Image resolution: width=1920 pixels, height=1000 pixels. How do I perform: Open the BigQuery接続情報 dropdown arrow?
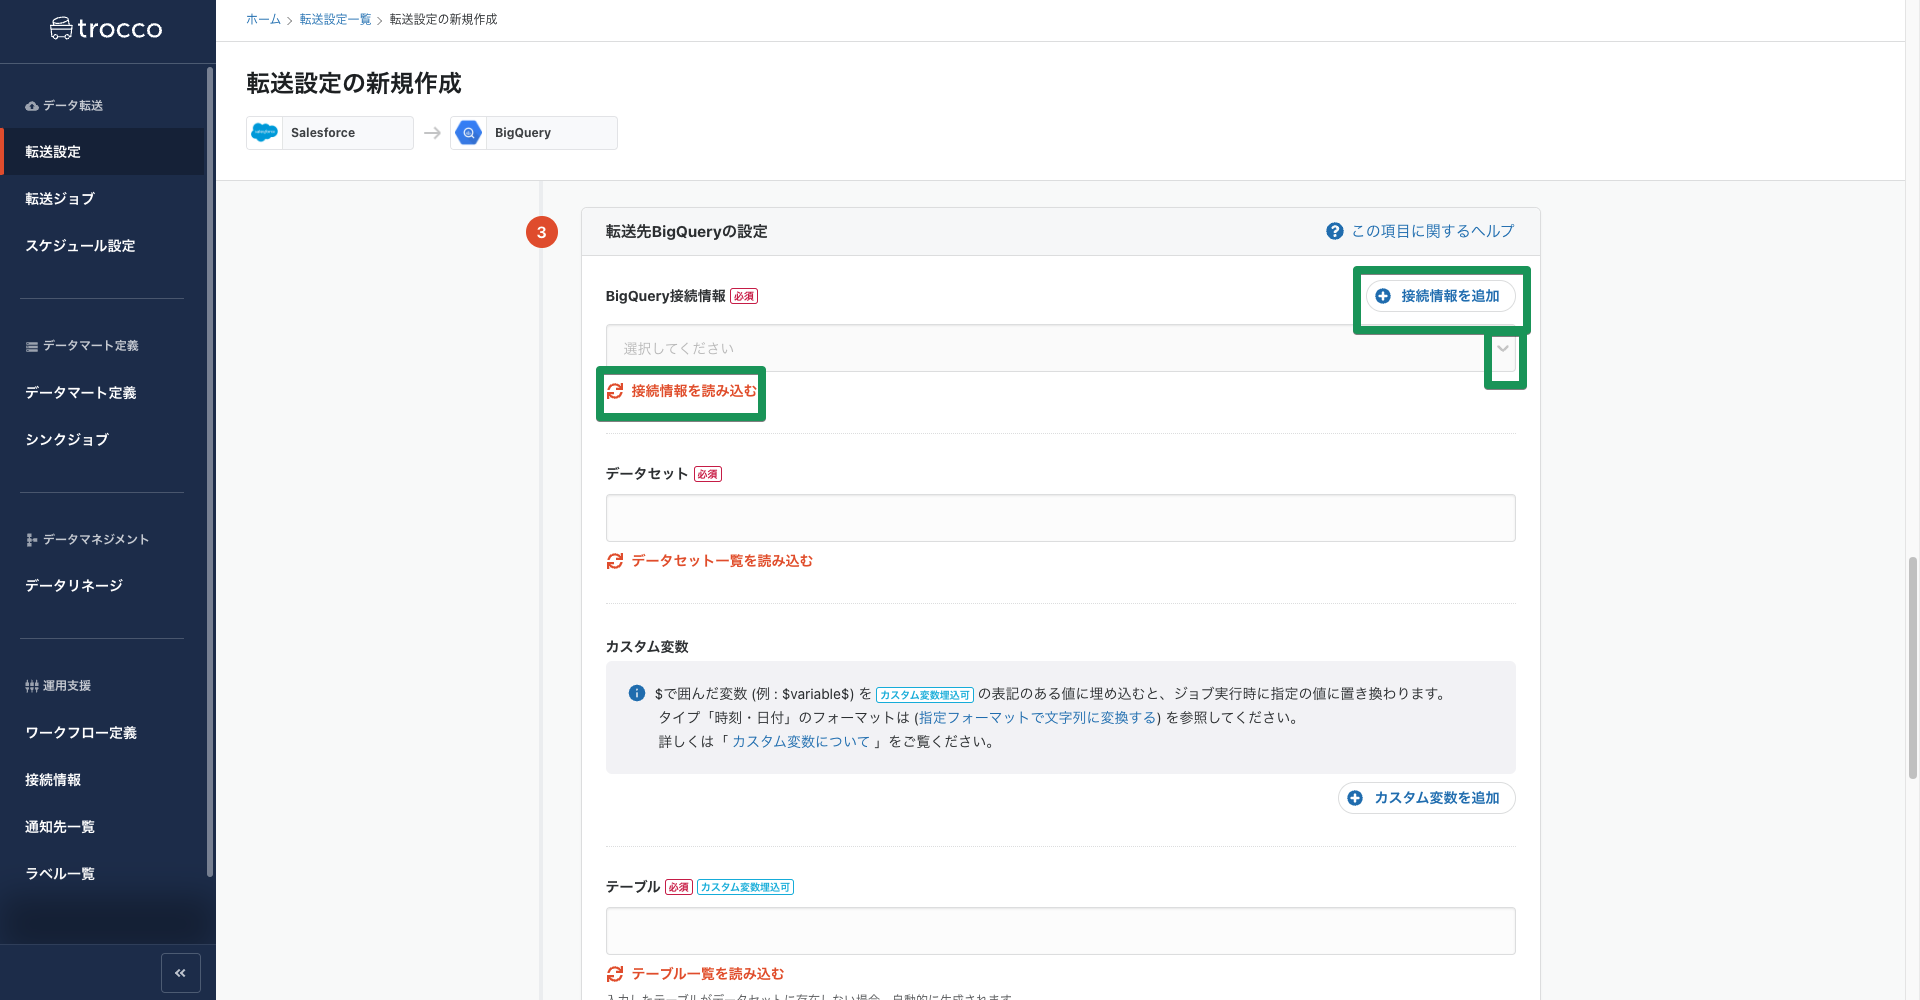coord(1502,349)
